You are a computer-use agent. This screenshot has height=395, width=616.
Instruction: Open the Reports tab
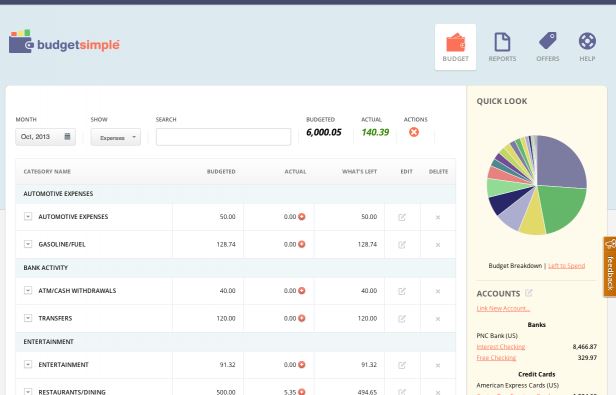pyautogui.click(x=502, y=47)
